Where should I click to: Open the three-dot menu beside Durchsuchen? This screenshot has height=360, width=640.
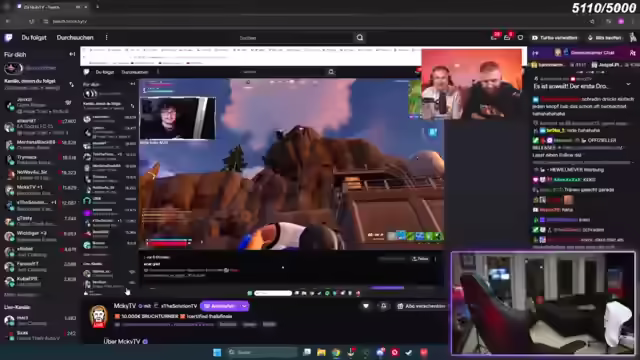click(x=107, y=38)
